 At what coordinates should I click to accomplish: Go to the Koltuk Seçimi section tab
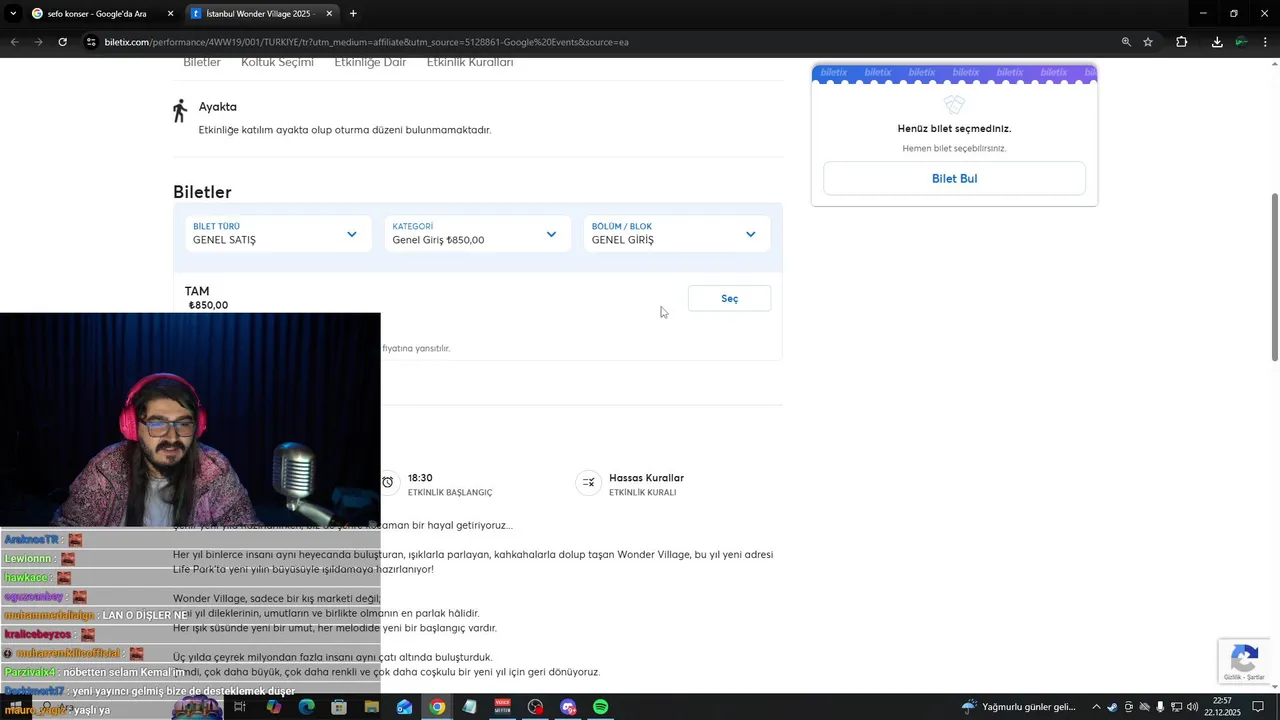[x=277, y=62]
